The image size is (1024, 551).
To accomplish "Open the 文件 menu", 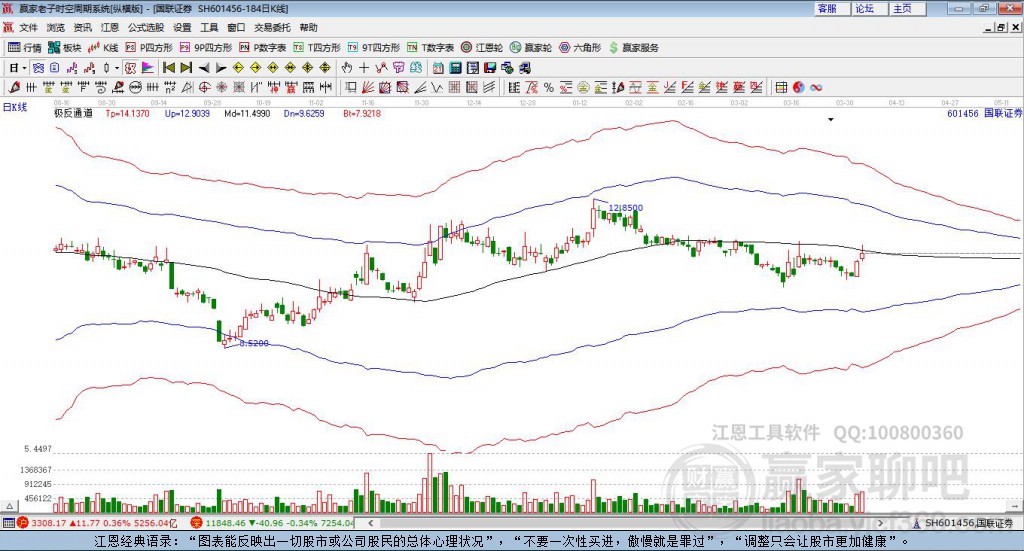I will pyautogui.click(x=29, y=27).
